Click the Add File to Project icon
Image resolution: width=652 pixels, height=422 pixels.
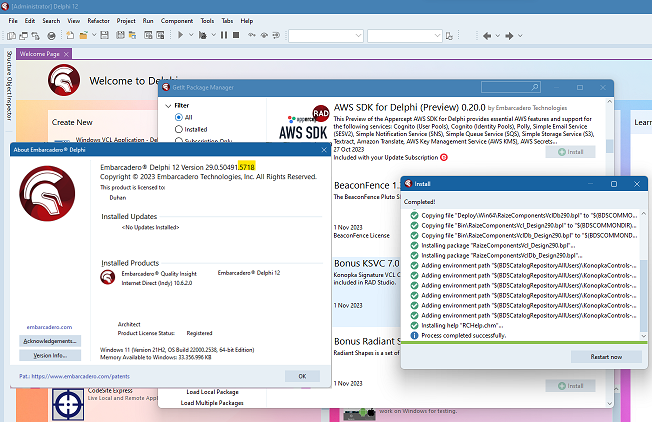(x=148, y=35)
